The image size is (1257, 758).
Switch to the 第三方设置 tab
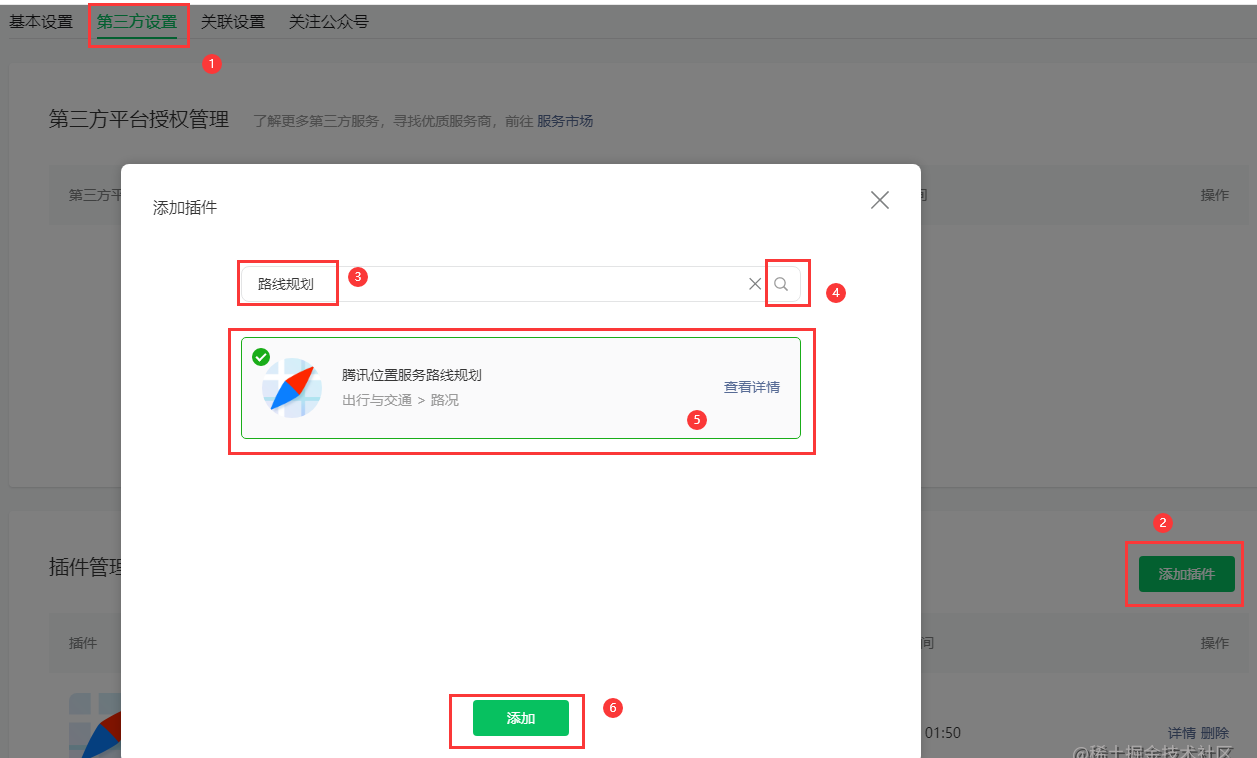(x=137, y=21)
